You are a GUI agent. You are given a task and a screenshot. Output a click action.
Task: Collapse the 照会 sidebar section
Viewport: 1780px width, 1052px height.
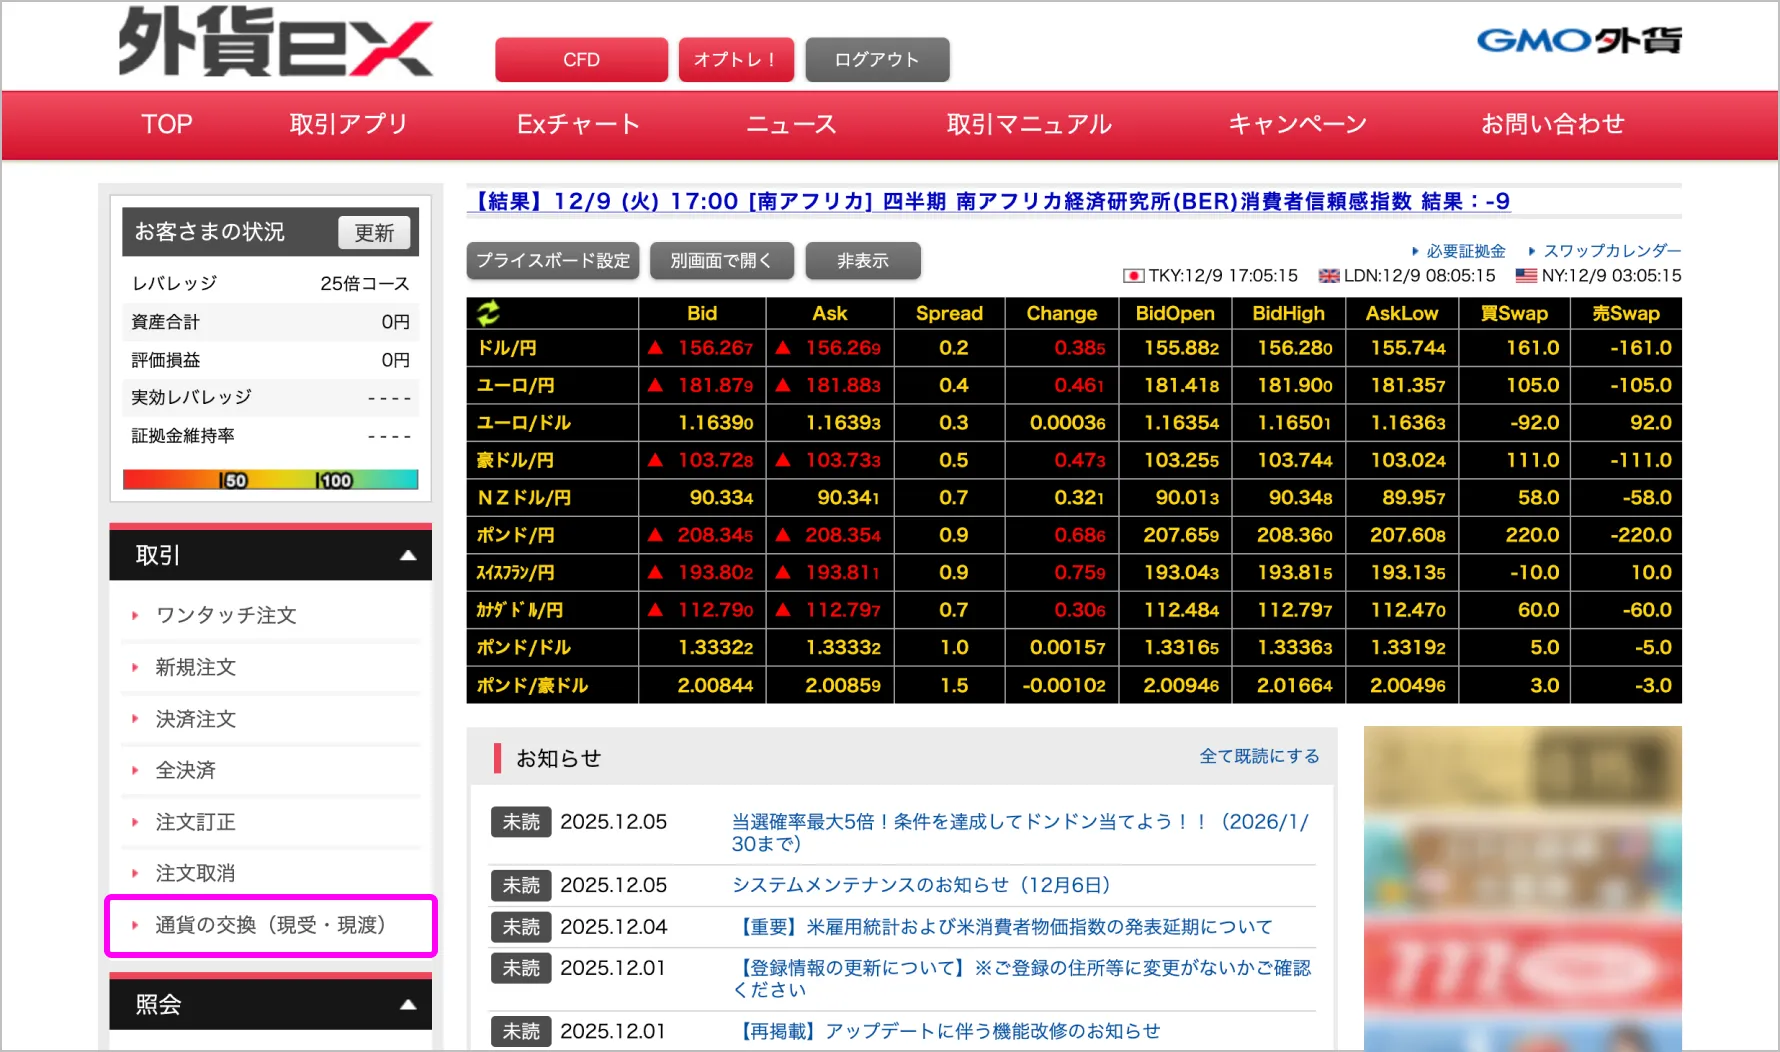[x=408, y=1005]
